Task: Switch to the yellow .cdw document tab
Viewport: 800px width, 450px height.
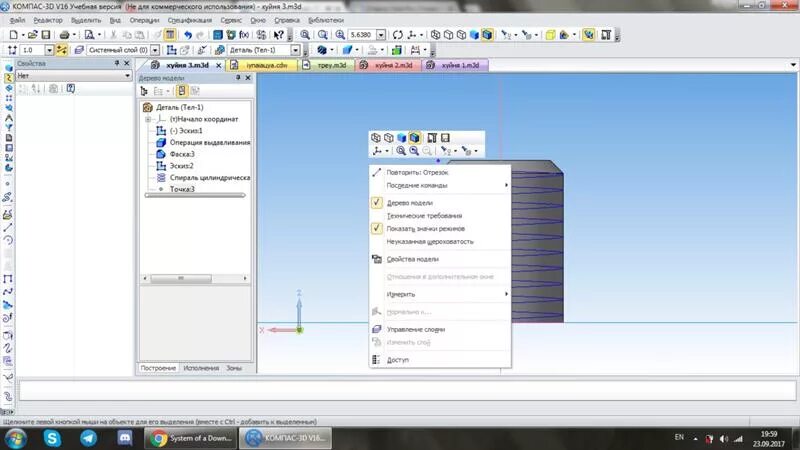Action: [262, 65]
